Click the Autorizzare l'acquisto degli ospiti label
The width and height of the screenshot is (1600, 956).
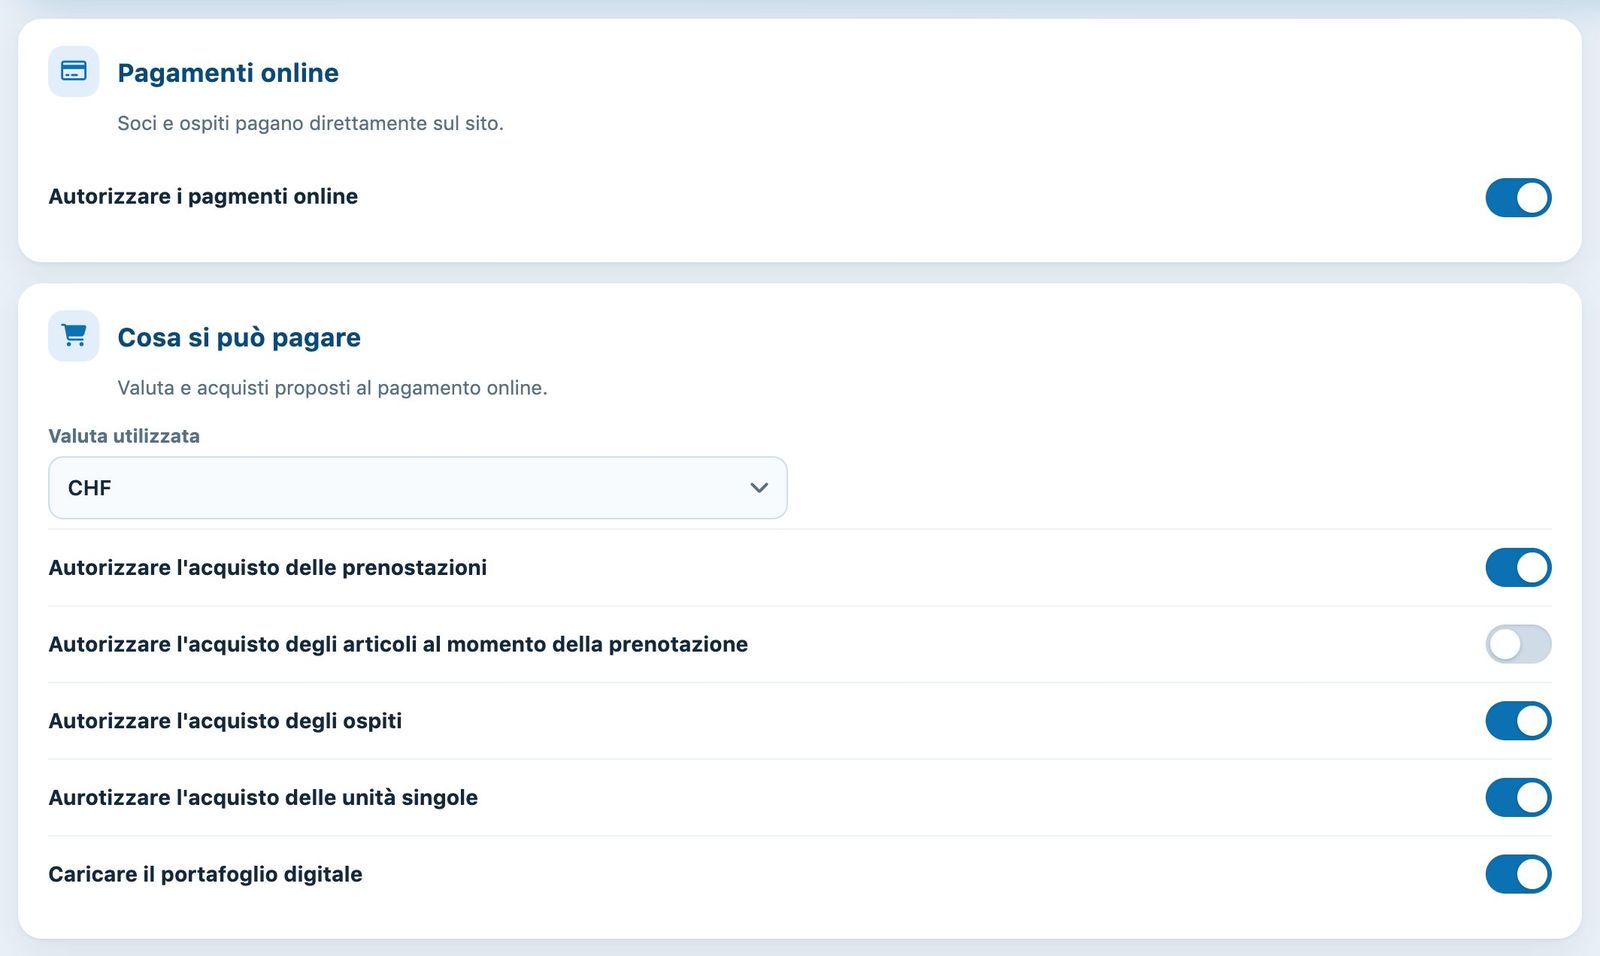(225, 721)
